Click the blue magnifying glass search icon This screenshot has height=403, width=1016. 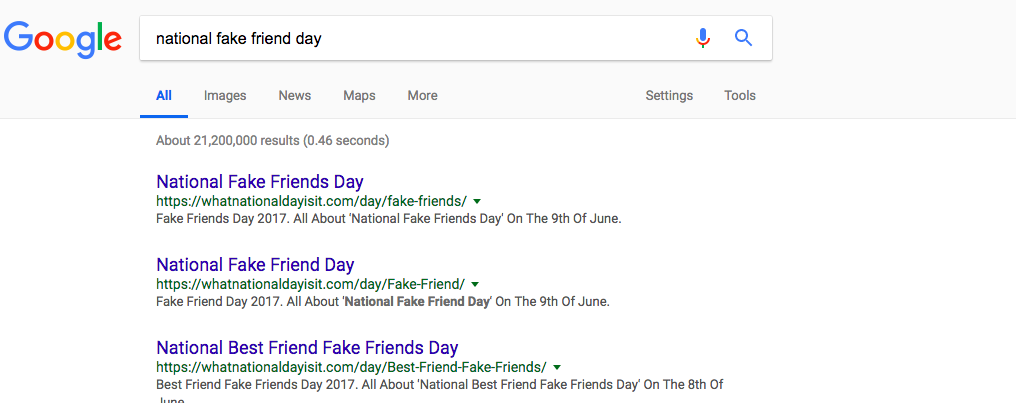click(x=743, y=38)
